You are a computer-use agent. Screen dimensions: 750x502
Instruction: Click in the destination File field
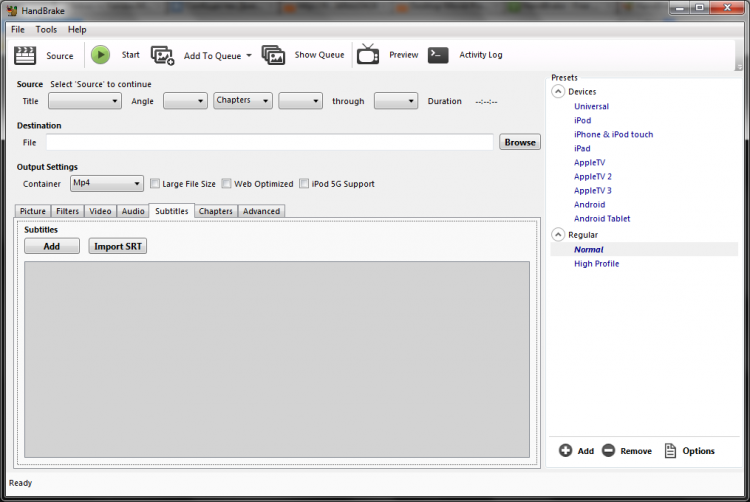pyautogui.click(x=270, y=142)
